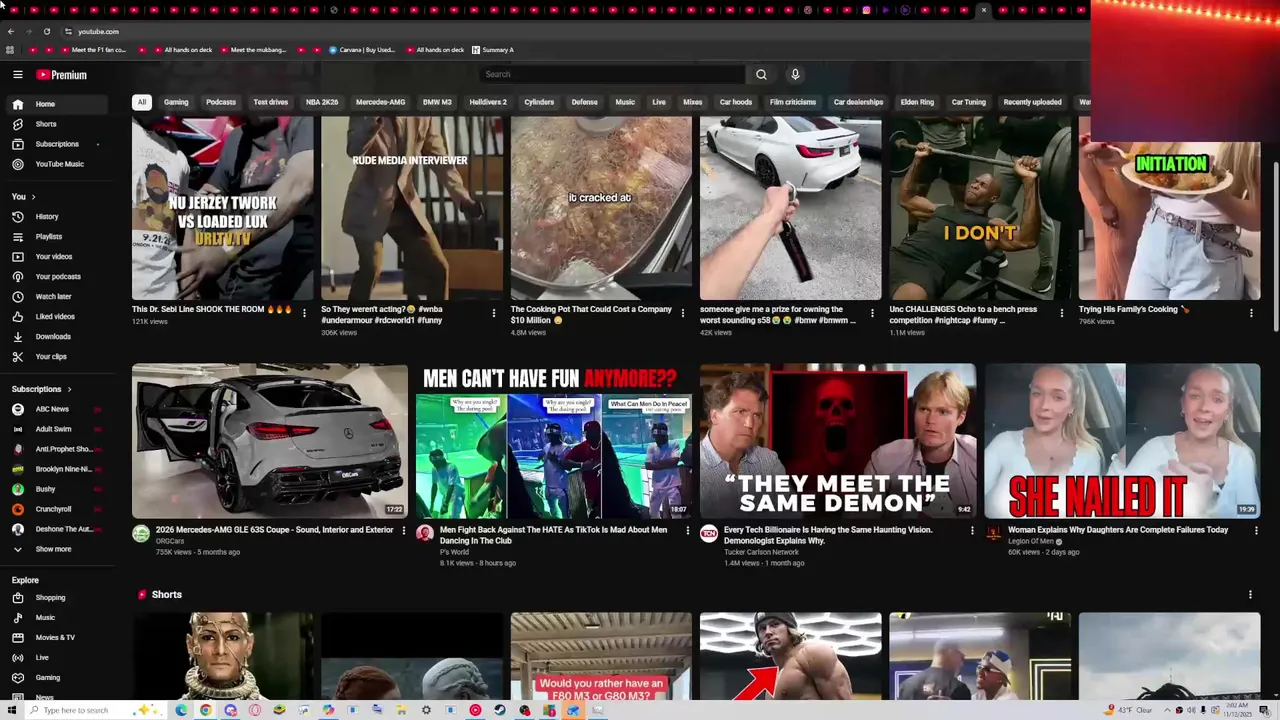This screenshot has height=720, width=1280.
Task: Open Chrome from the taskbar
Action: 205,710
